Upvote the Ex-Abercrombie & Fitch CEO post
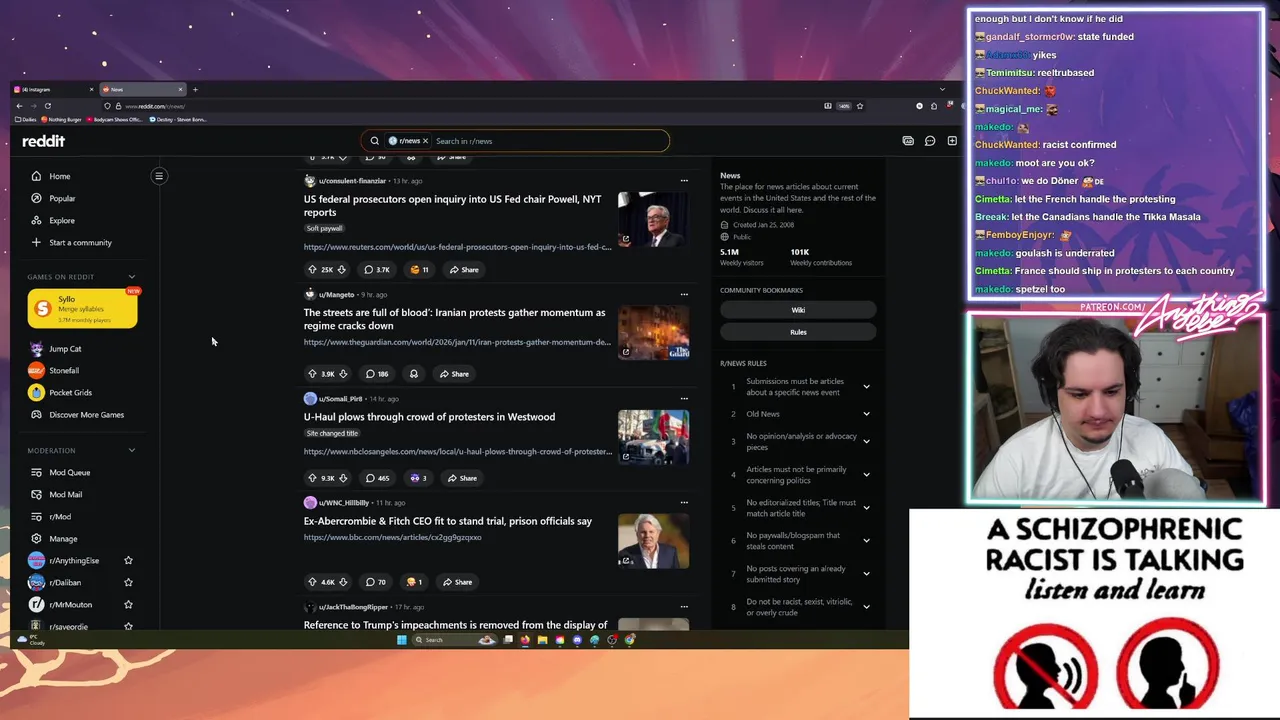The image size is (1280, 720). (312, 582)
